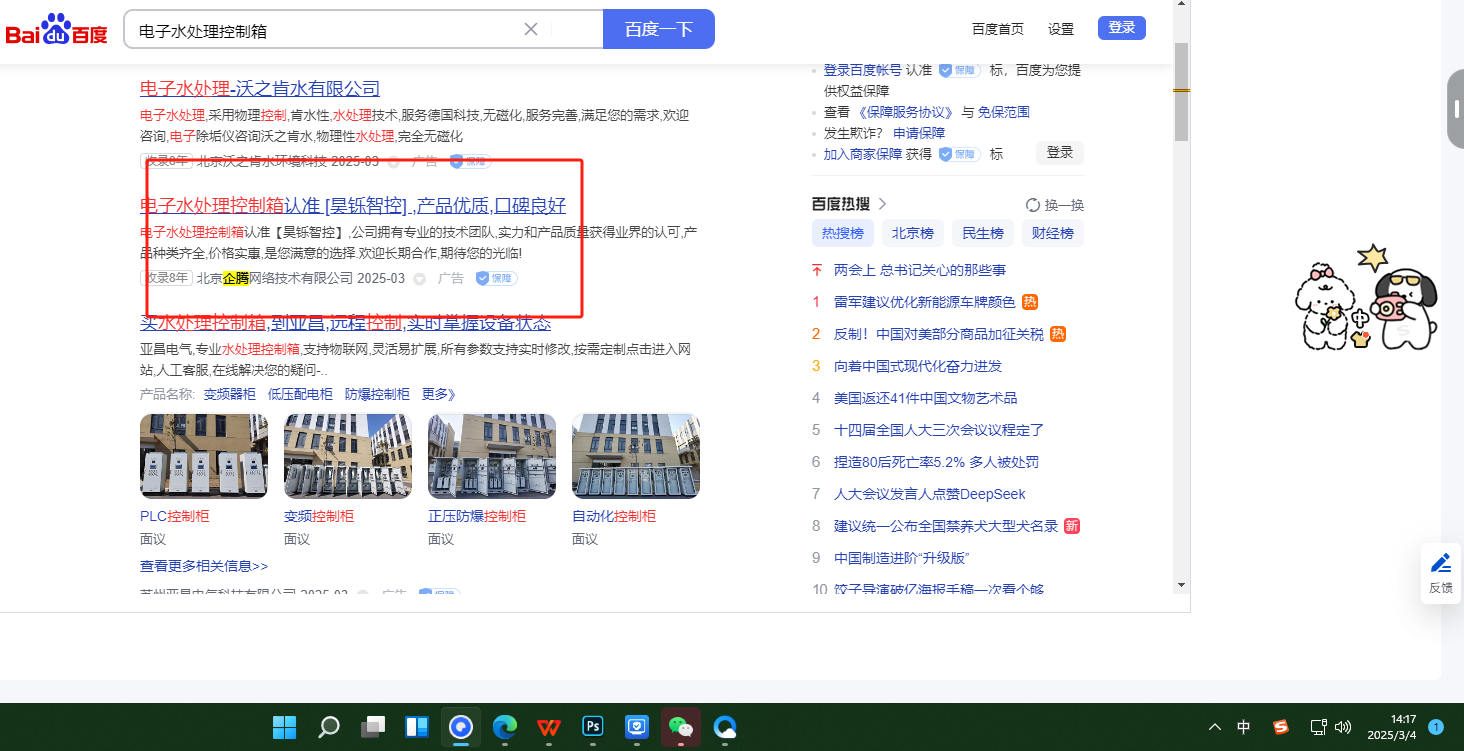Image resolution: width=1464 pixels, height=751 pixels.
Task: Switch to the 北京榜 tab
Action: pos(913,233)
